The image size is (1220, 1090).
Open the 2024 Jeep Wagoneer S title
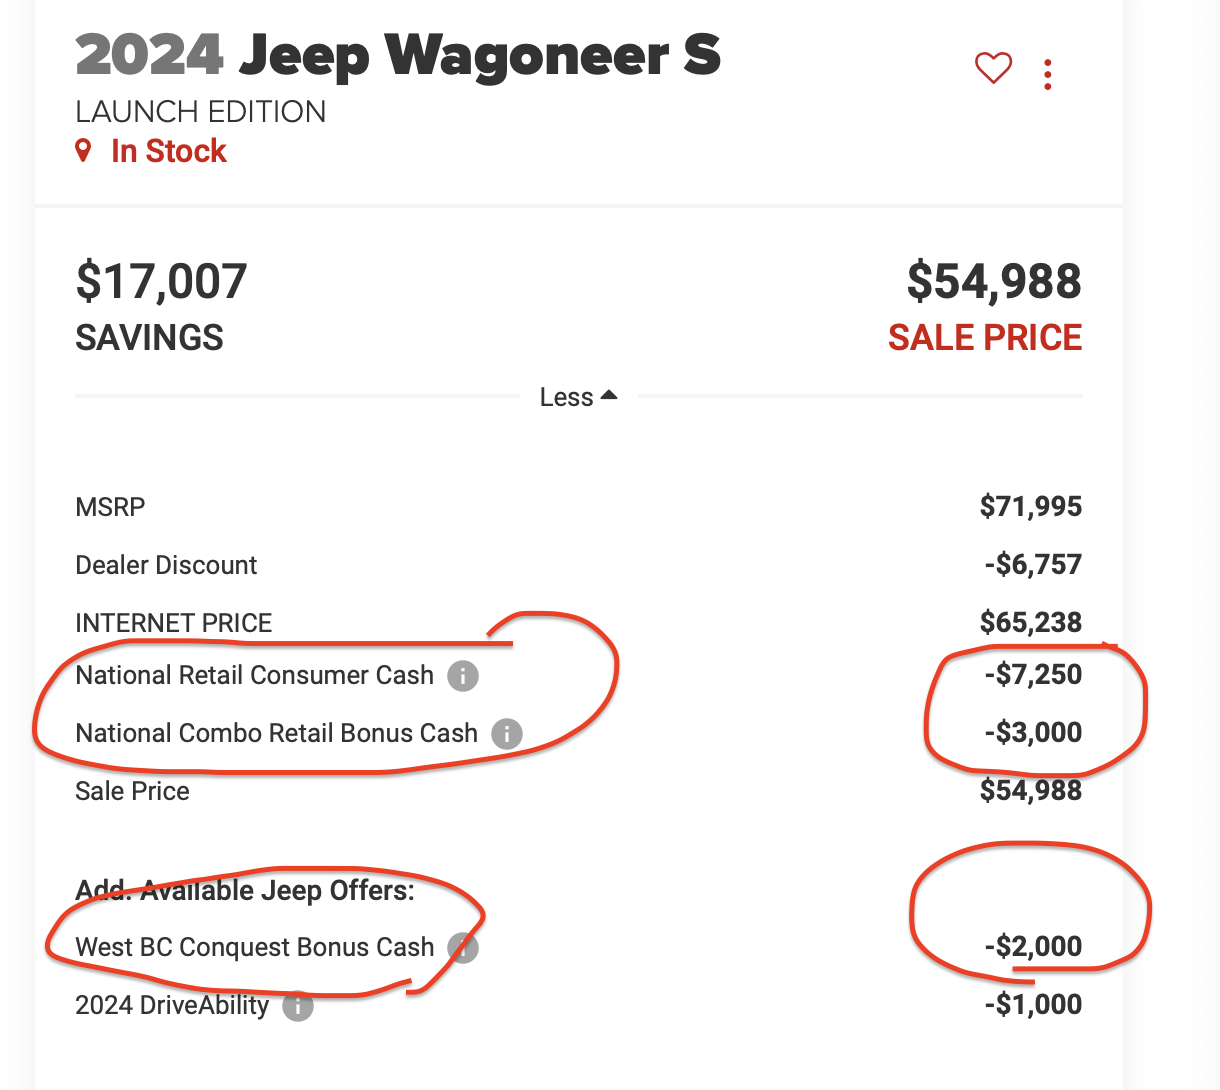coord(398,55)
